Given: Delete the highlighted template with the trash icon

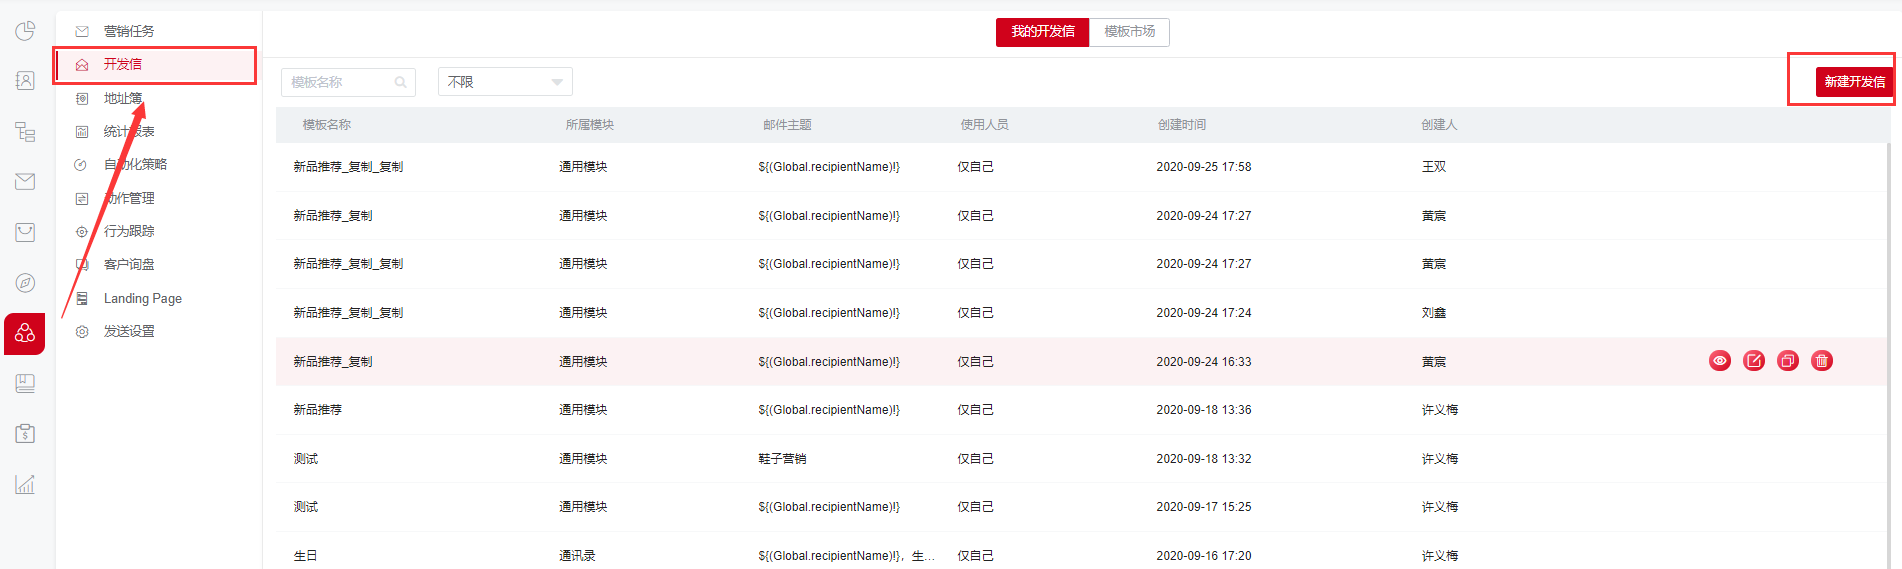Looking at the screenshot, I should coord(1821,361).
